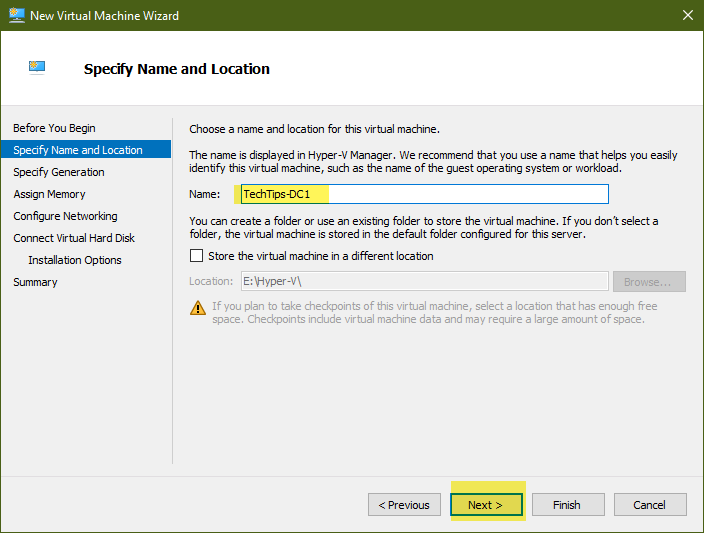This screenshot has height=533, width=704.
Task: Enable Store the virtual machine in different location
Action: click(x=196, y=255)
